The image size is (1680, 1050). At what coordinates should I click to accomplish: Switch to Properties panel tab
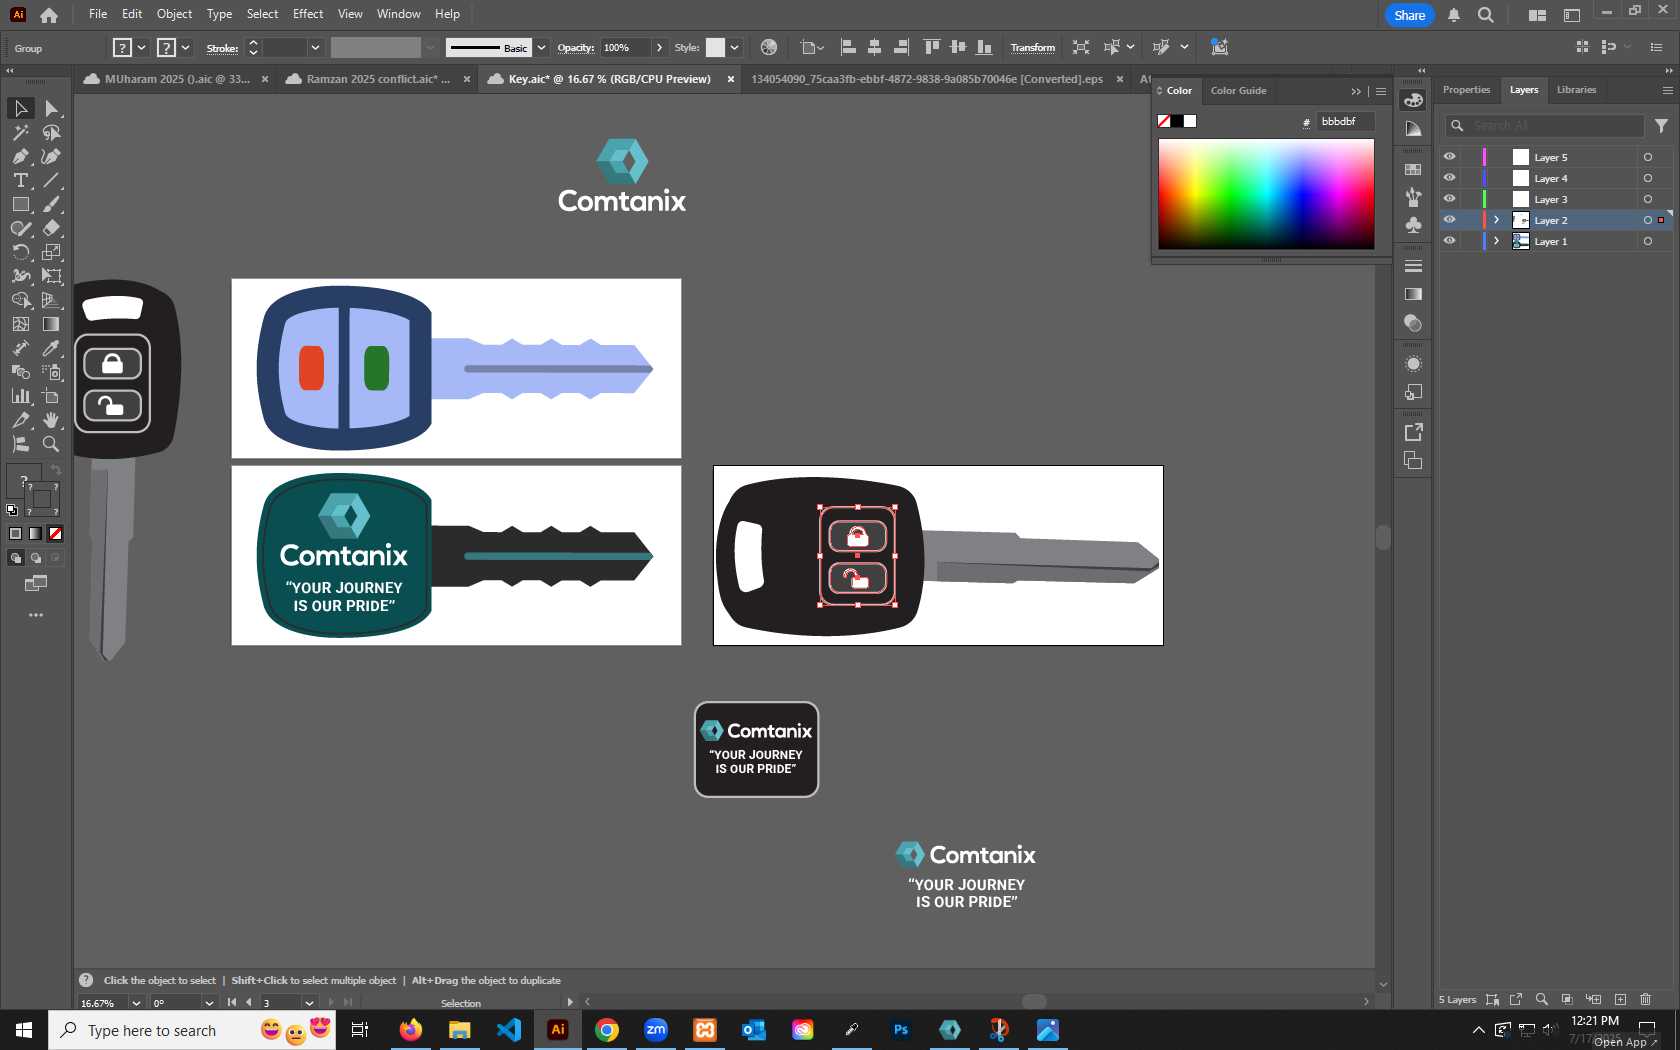point(1466,90)
